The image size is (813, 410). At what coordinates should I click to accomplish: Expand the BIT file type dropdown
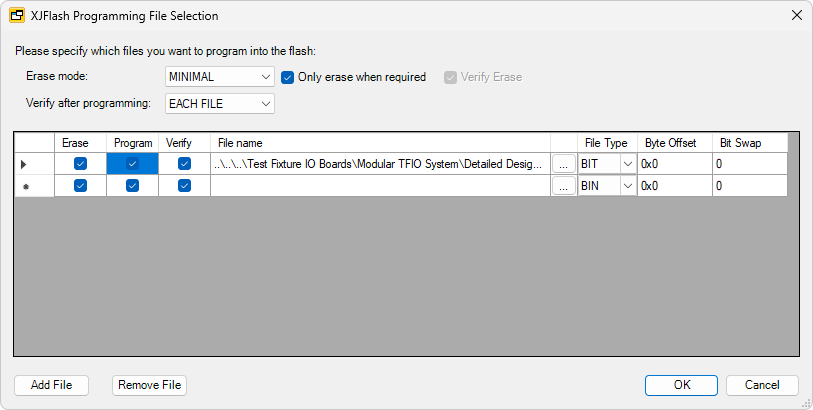click(x=628, y=164)
